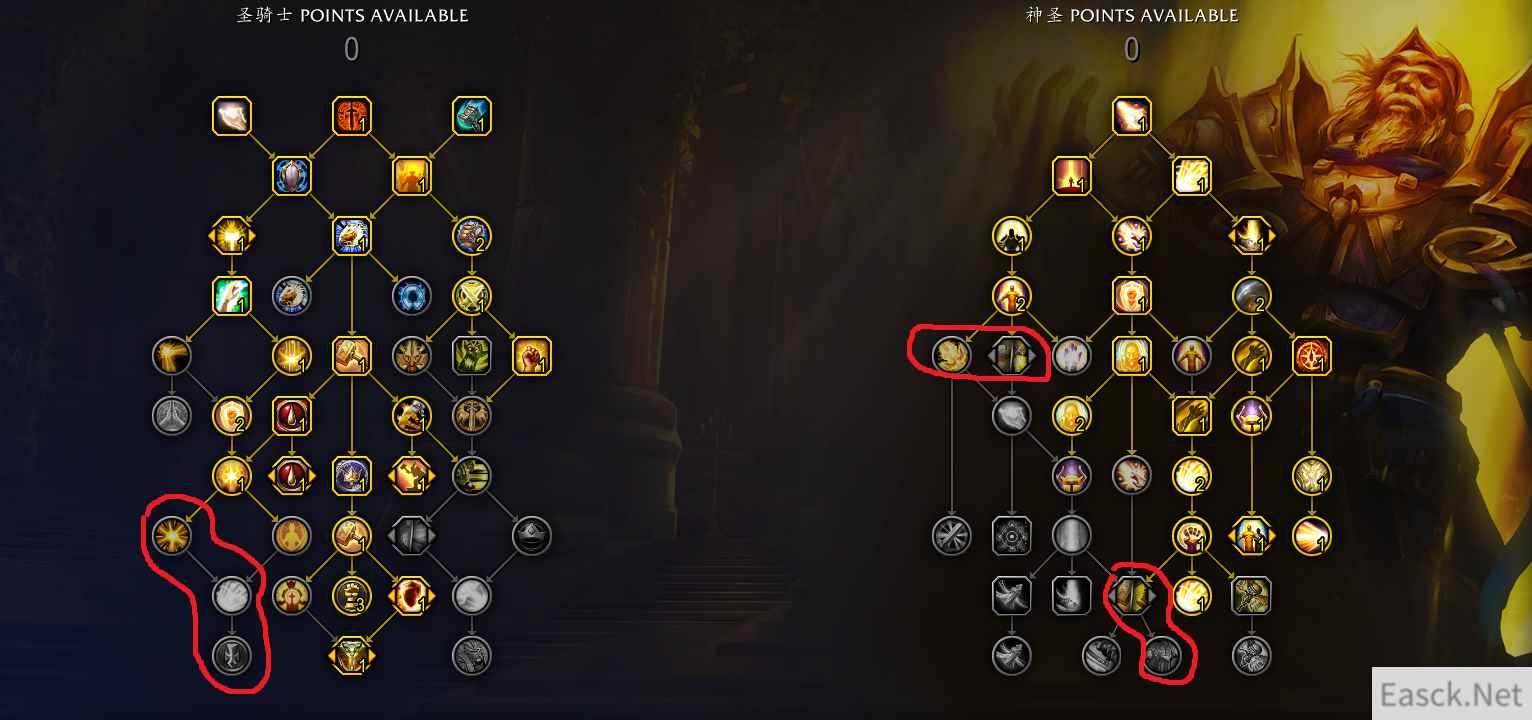1532x720 pixels.
Task: Select the grey helmet talent node
Action: click(531, 536)
